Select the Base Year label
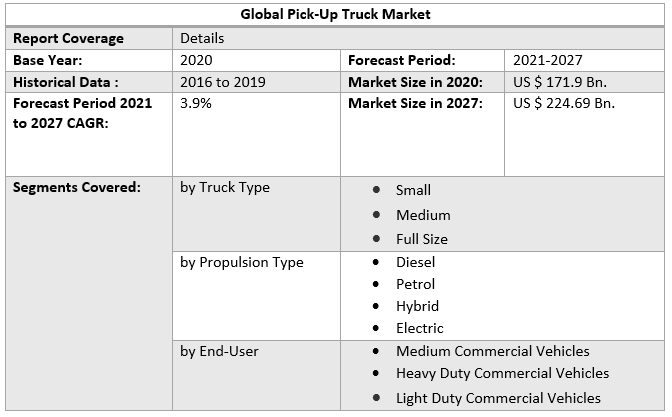Viewport: 672px width, 417px height. (48, 60)
